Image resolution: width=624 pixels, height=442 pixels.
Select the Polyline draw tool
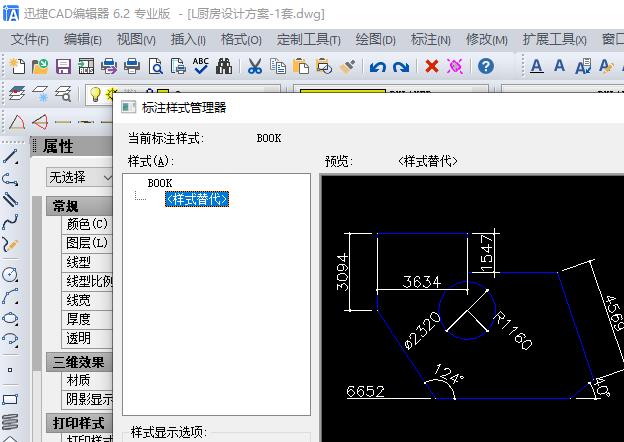coord(10,179)
